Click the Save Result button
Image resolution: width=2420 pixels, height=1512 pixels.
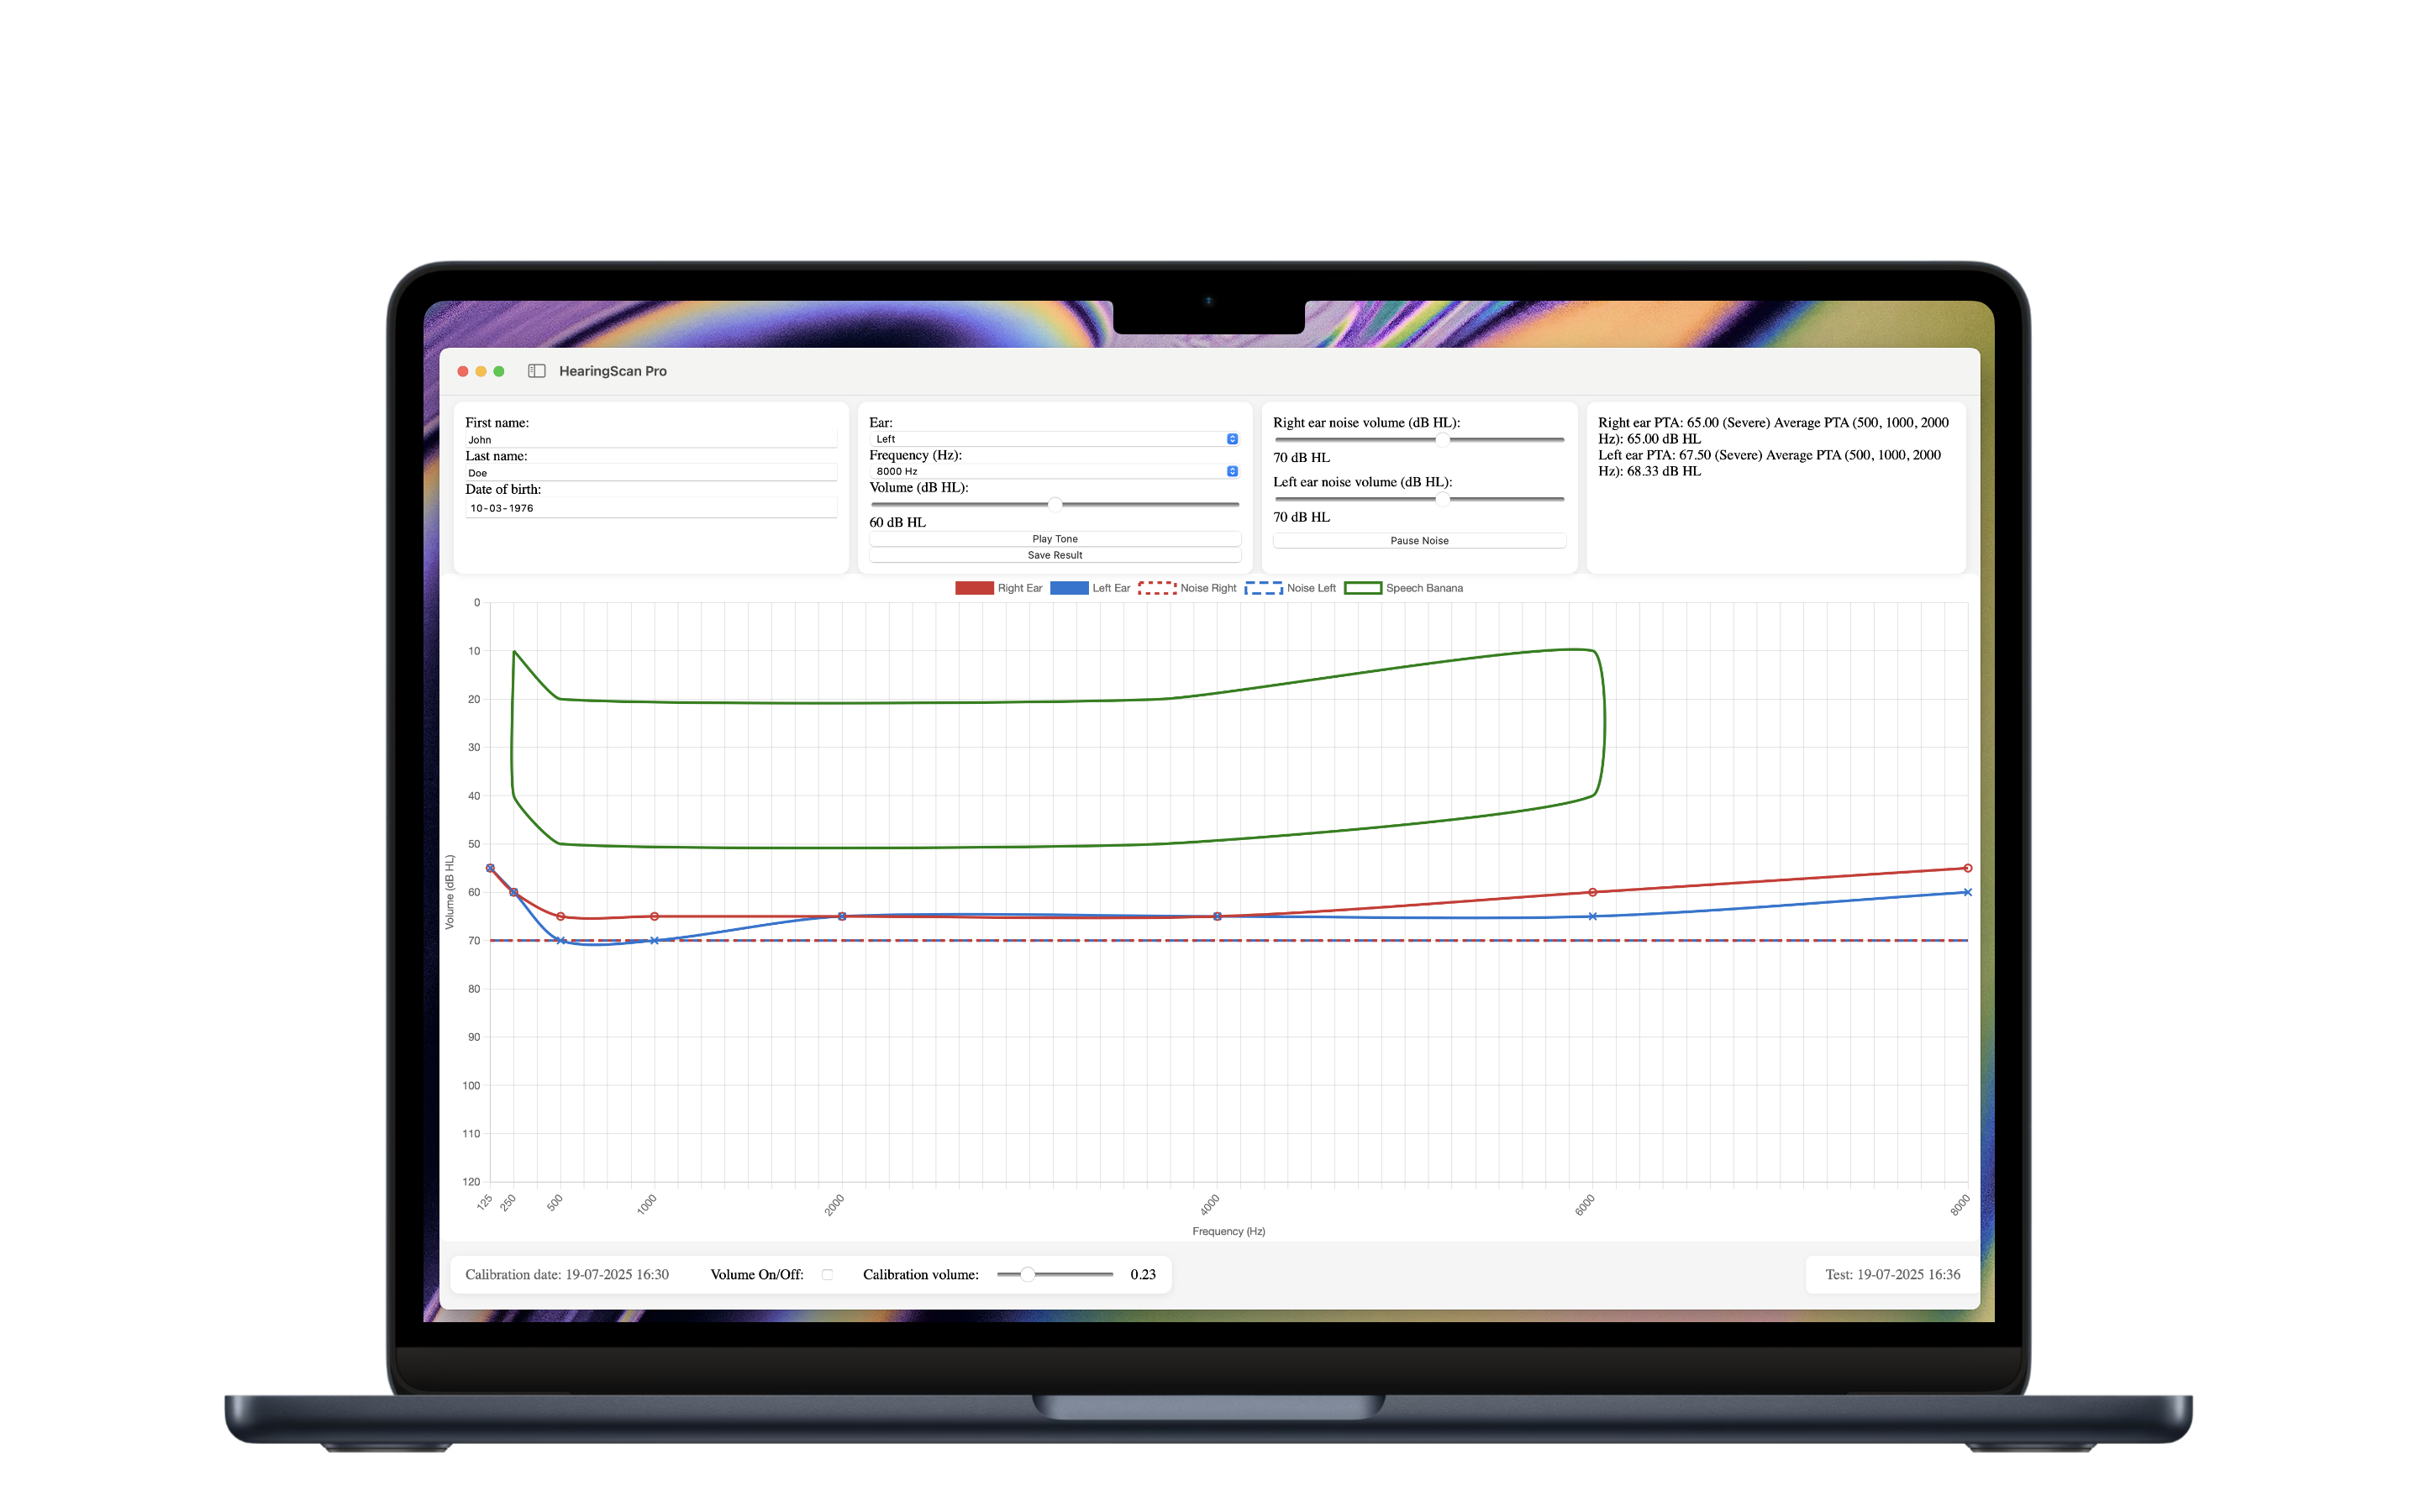[x=1054, y=555]
